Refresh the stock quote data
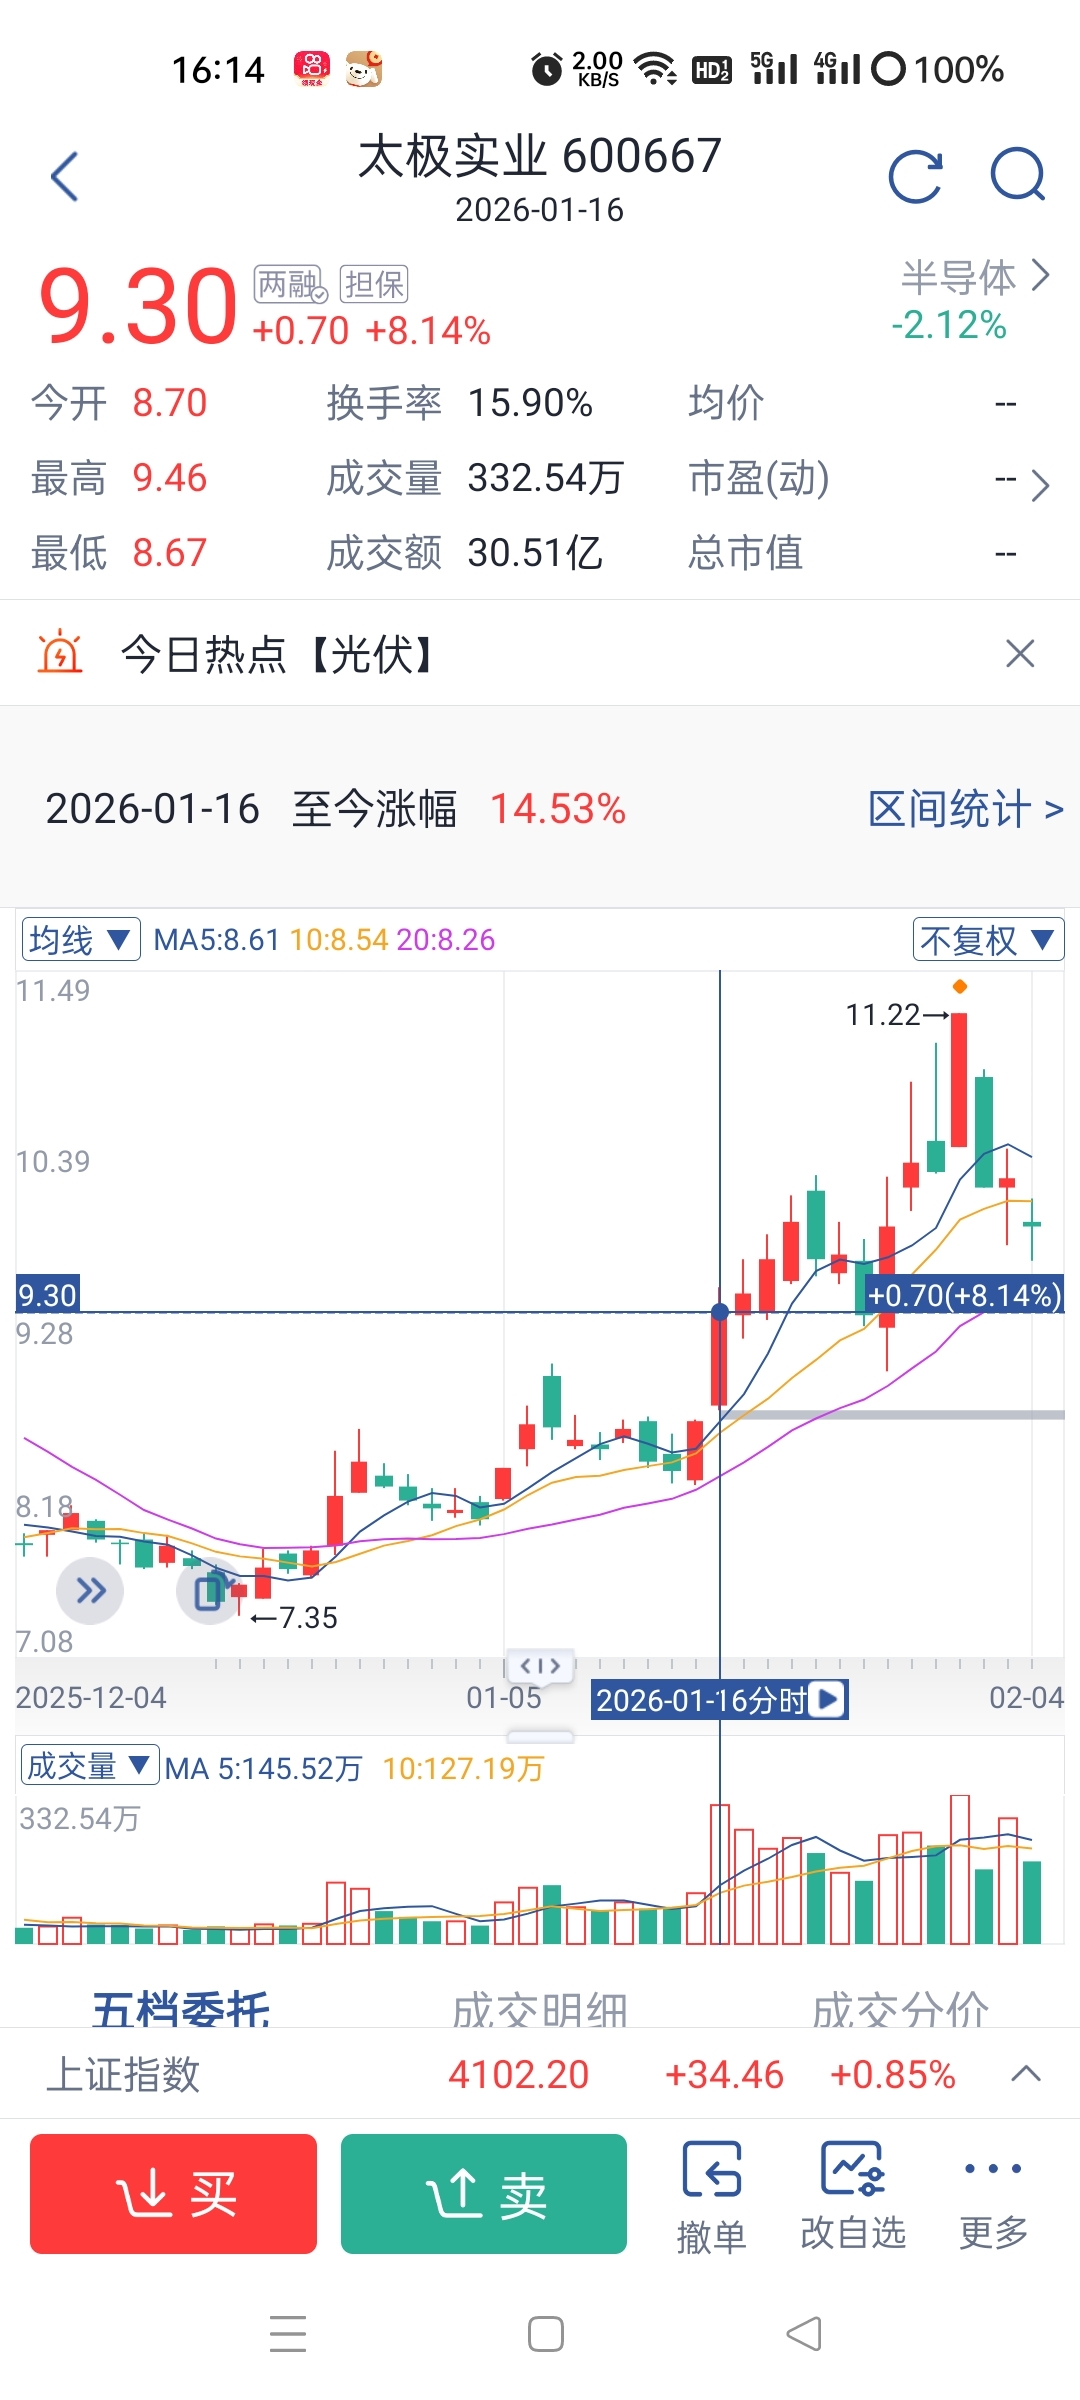1080x2400 pixels. 916,176
